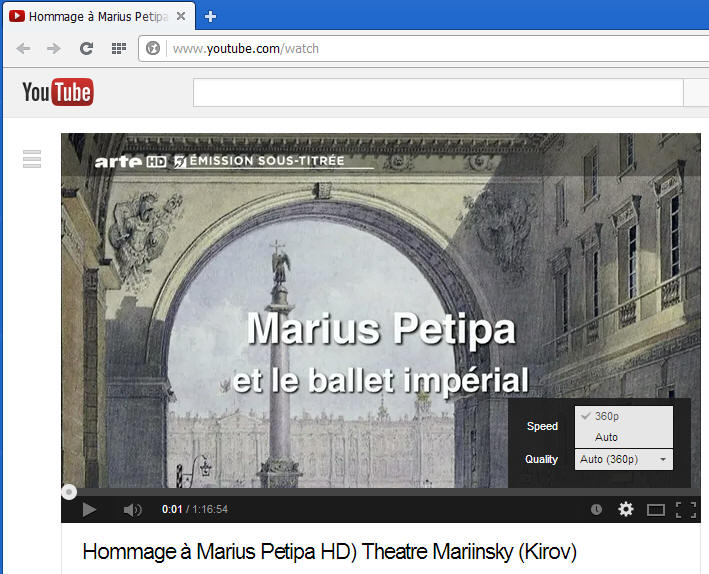The height and width of the screenshot is (574, 709).
Task: Click the arte HD logo overlay
Action: 130,161
